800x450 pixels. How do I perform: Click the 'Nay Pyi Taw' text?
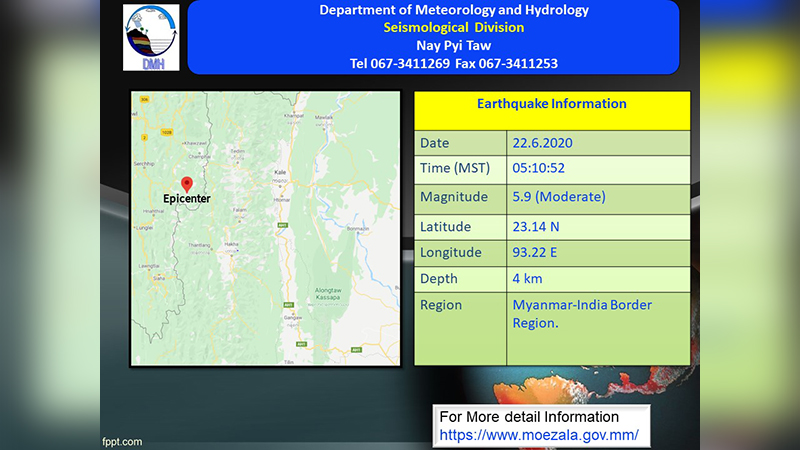pyautogui.click(x=454, y=45)
